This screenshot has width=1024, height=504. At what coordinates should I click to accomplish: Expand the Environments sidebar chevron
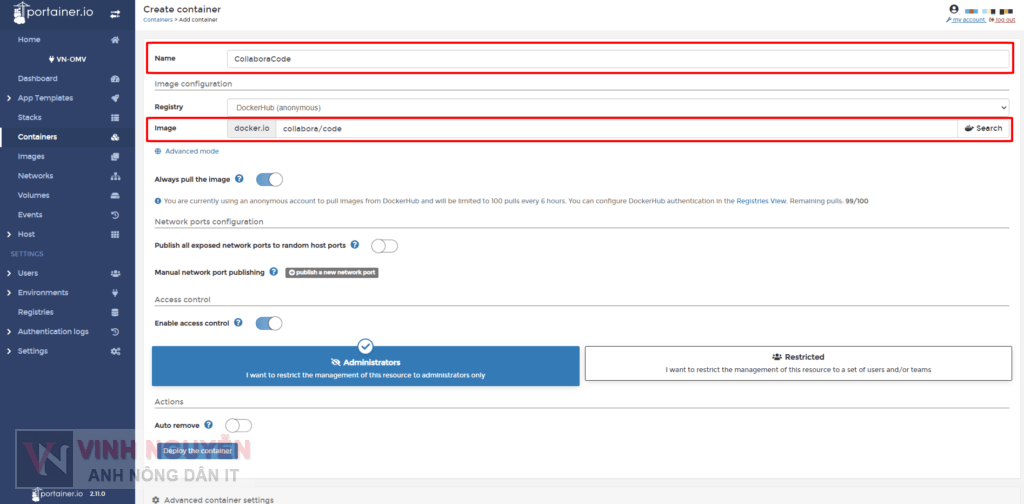[x=8, y=292]
